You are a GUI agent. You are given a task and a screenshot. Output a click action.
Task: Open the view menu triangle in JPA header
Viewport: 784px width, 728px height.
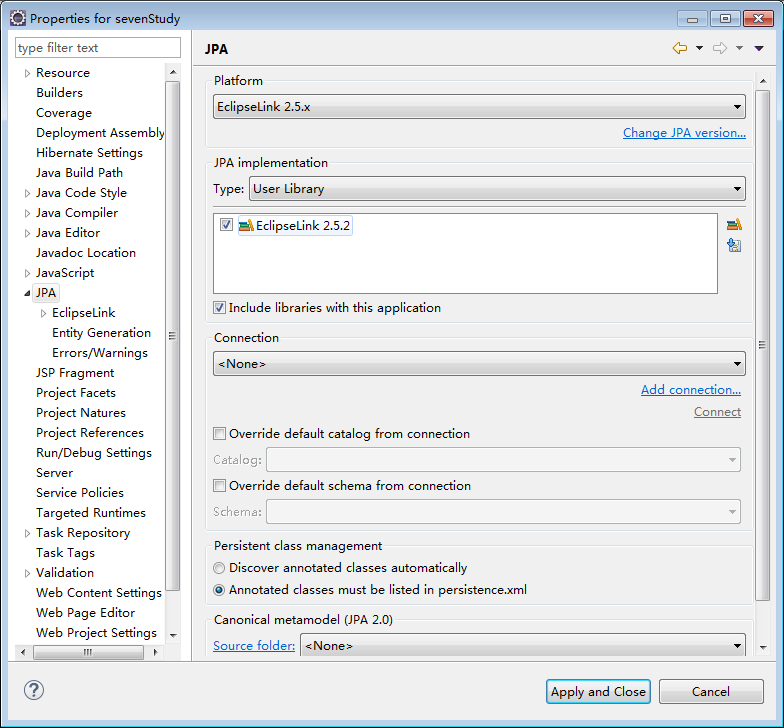pos(759,48)
